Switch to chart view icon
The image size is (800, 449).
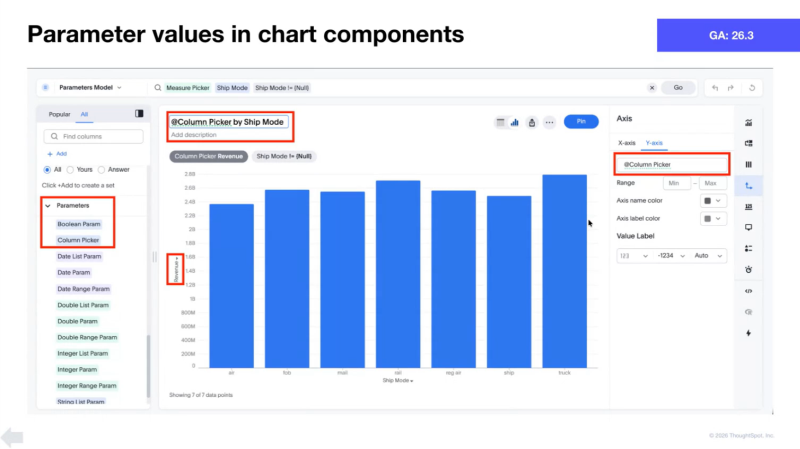515,122
